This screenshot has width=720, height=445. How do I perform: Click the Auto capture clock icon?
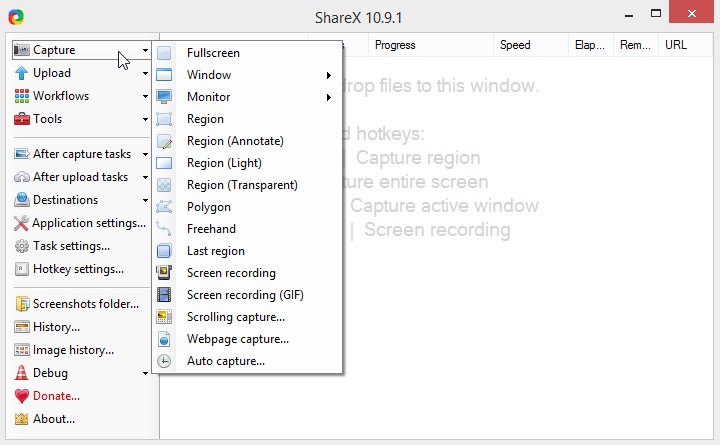click(164, 361)
